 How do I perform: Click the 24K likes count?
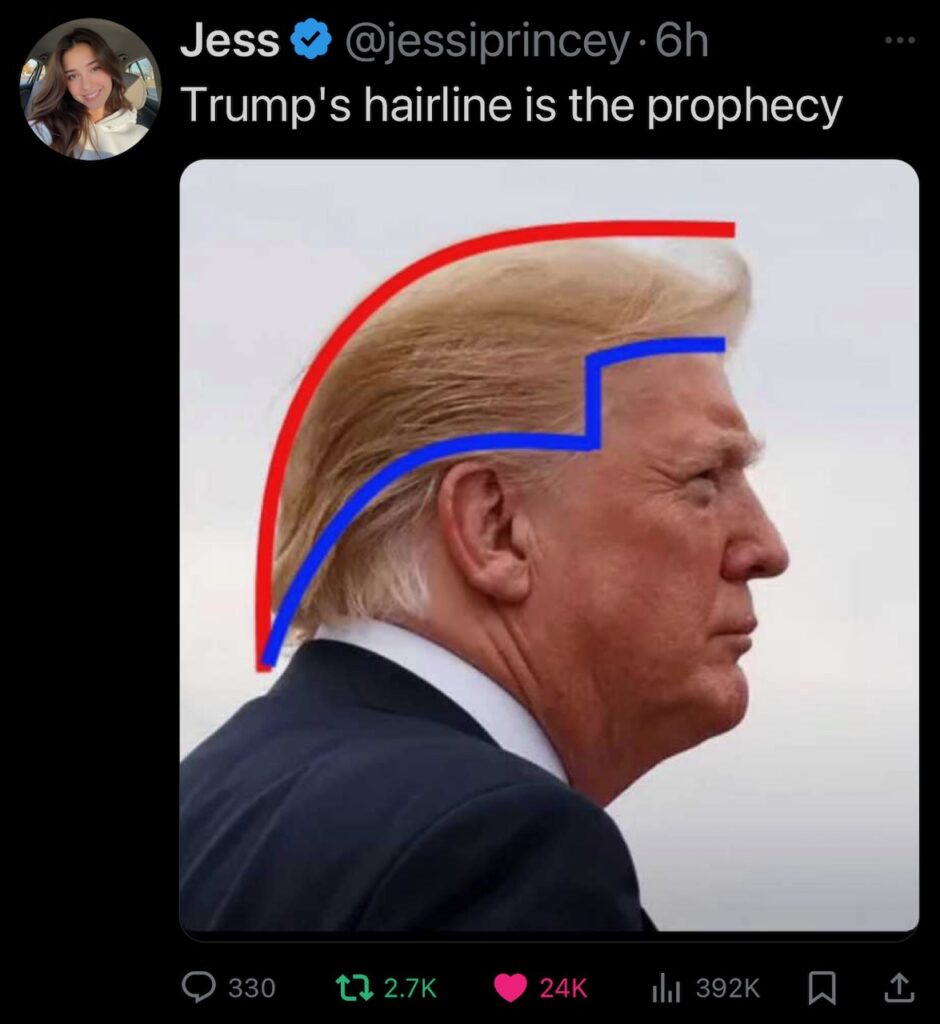[564, 987]
